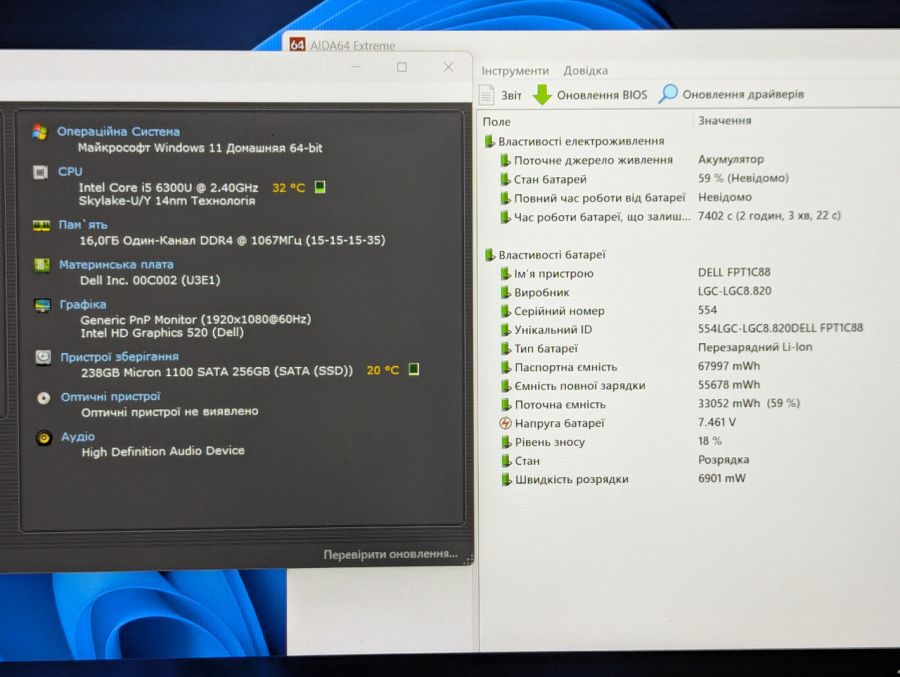
Task: Click the Значення column header
Action: pos(724,121)
